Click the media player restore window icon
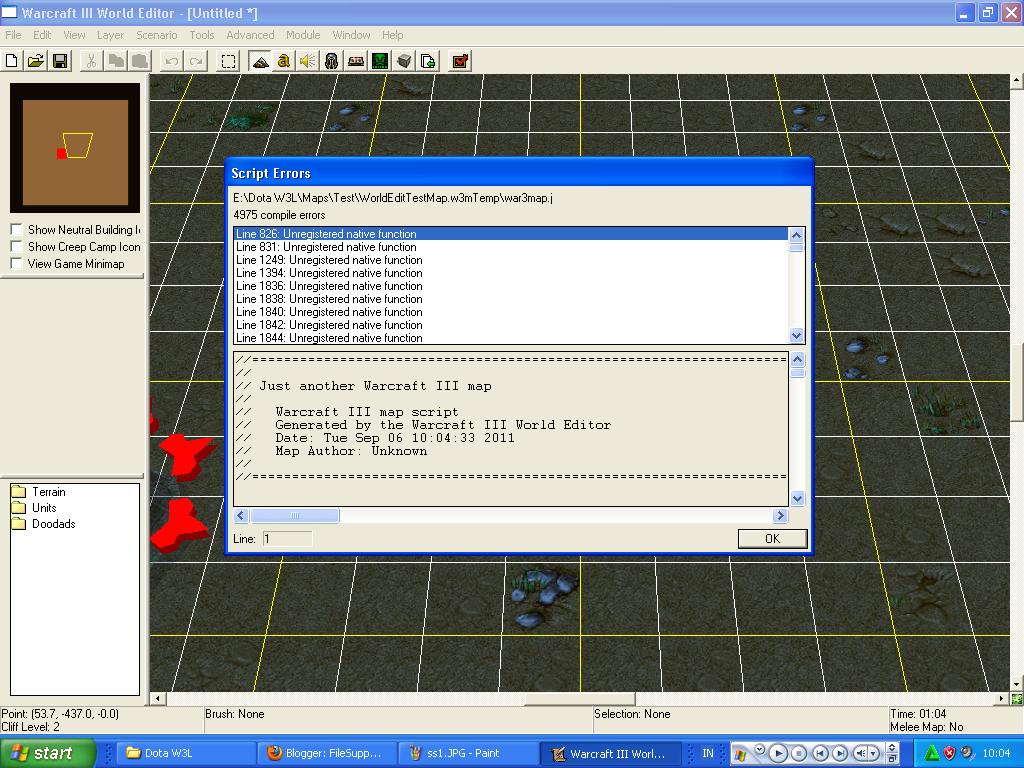The image size is (1024, 768). 892,757
